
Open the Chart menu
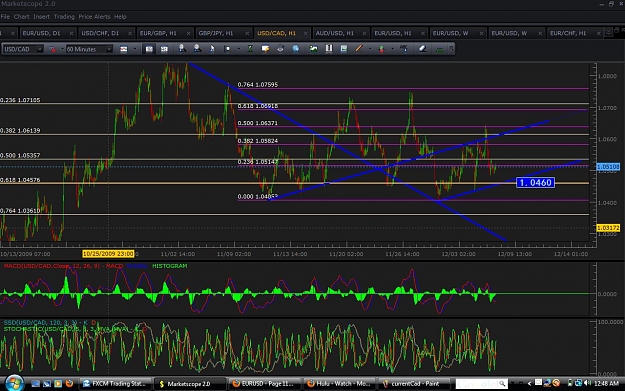(22, 17)
